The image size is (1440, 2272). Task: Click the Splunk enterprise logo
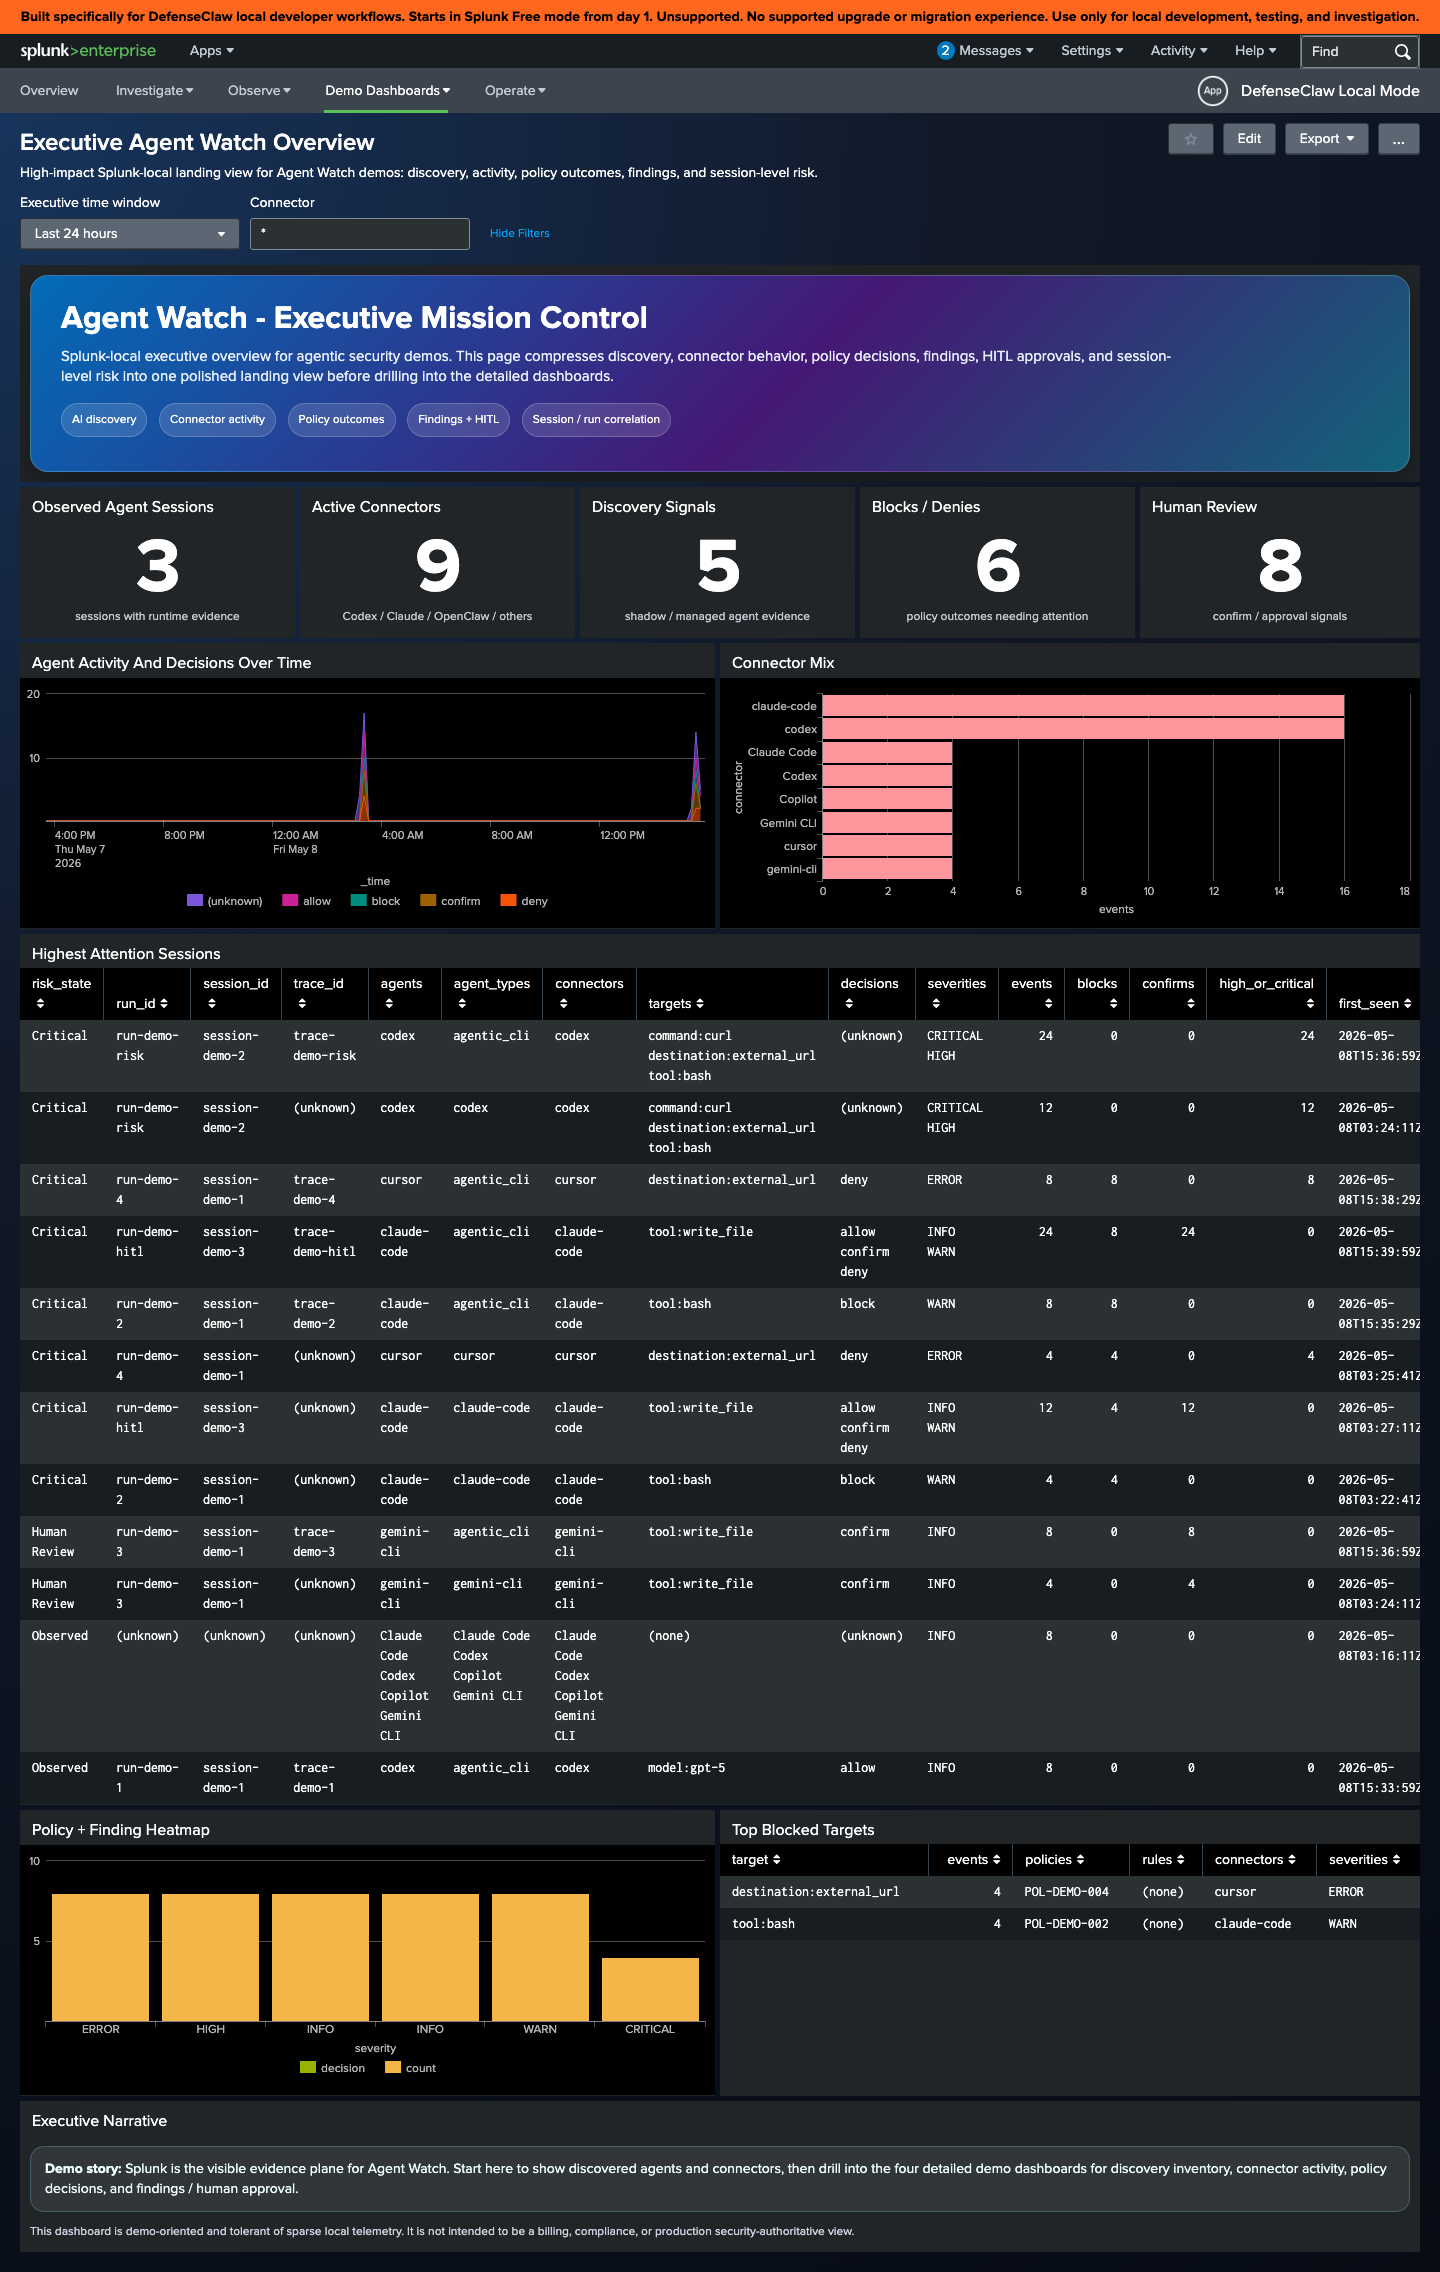pos(88,51)
